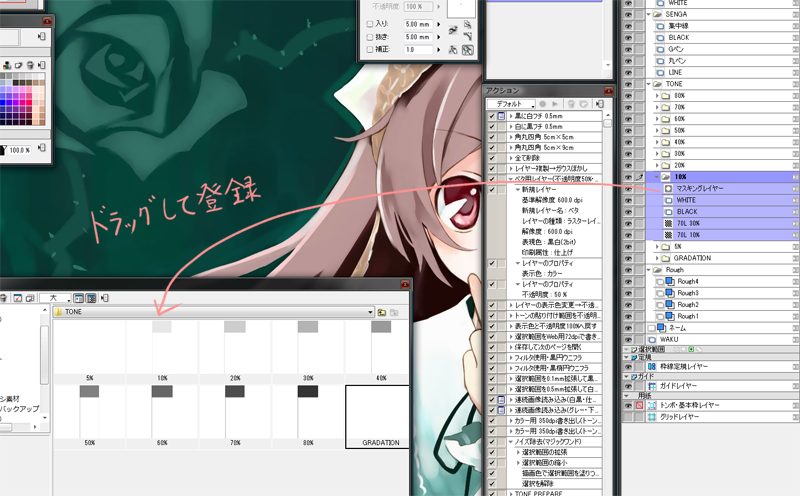Pick a blue swatch in the color palette

pyautogui.click(x=4, y=102)
